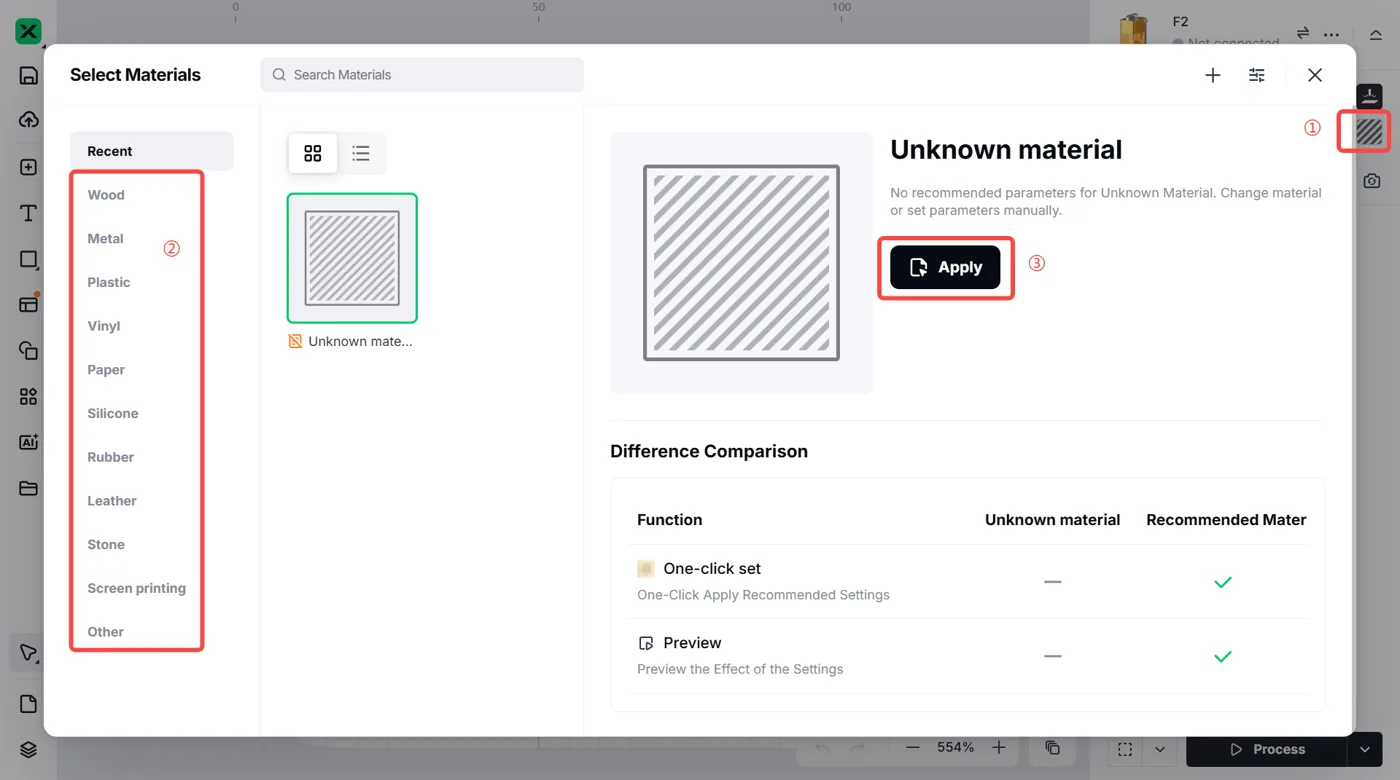Switch to grid view of materials
The image size is (1400, 780).
313,153
